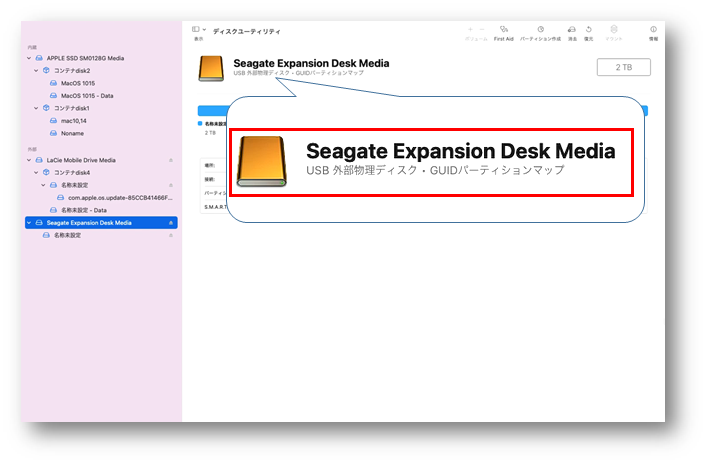Select the com.apple.os.update snapshot row
Viewport: 707px width, 464px height.
click(x=120, y=198)
